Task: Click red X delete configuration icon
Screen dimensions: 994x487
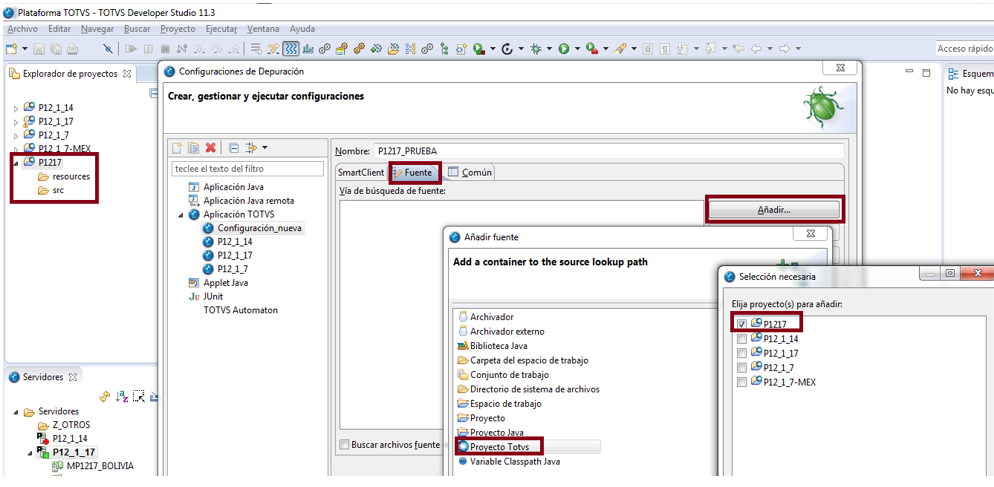Action: tap(211, 148)
